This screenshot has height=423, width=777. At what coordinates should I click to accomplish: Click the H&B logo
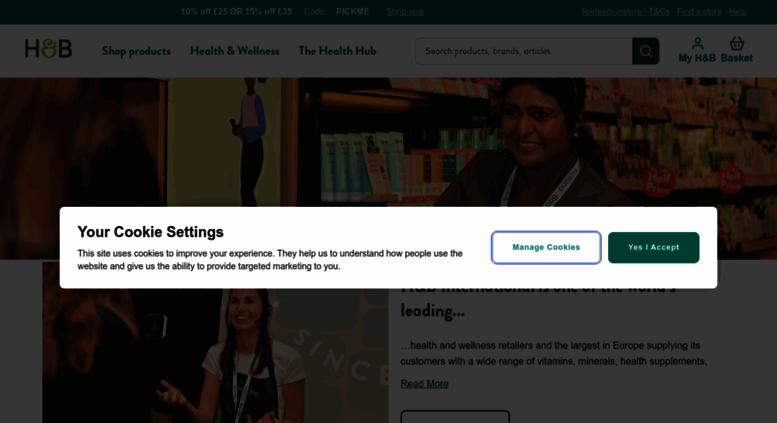(49, 49)
